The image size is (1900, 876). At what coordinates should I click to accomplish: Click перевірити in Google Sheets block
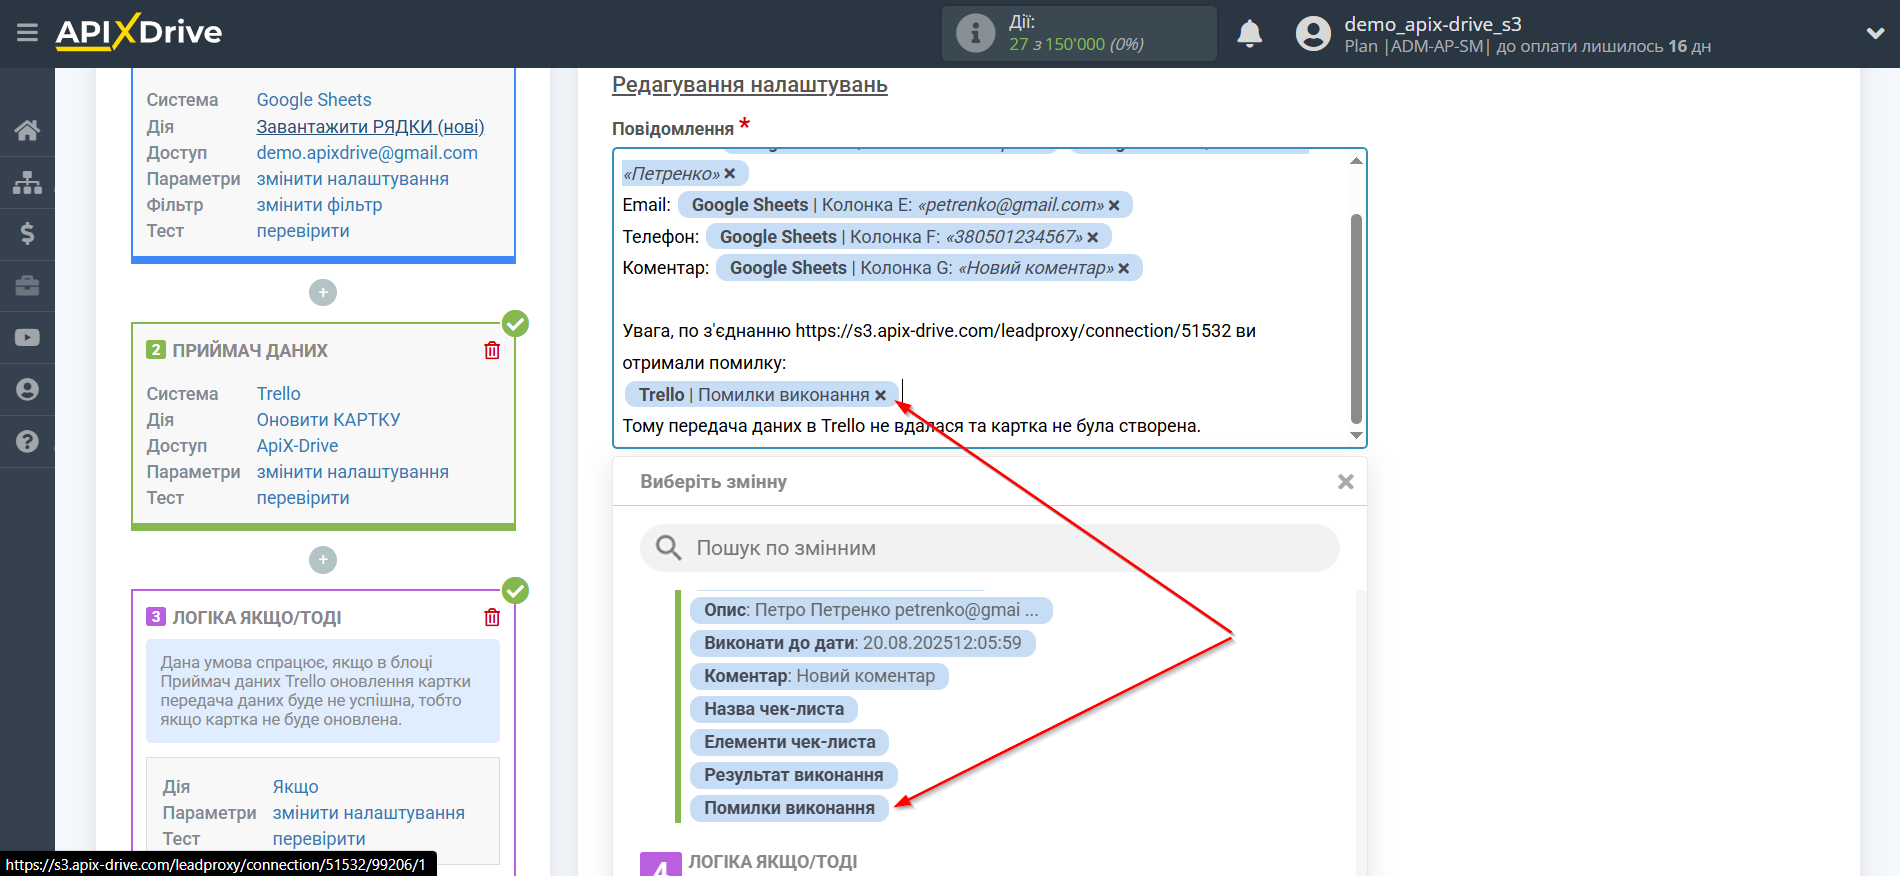(303, 231)
